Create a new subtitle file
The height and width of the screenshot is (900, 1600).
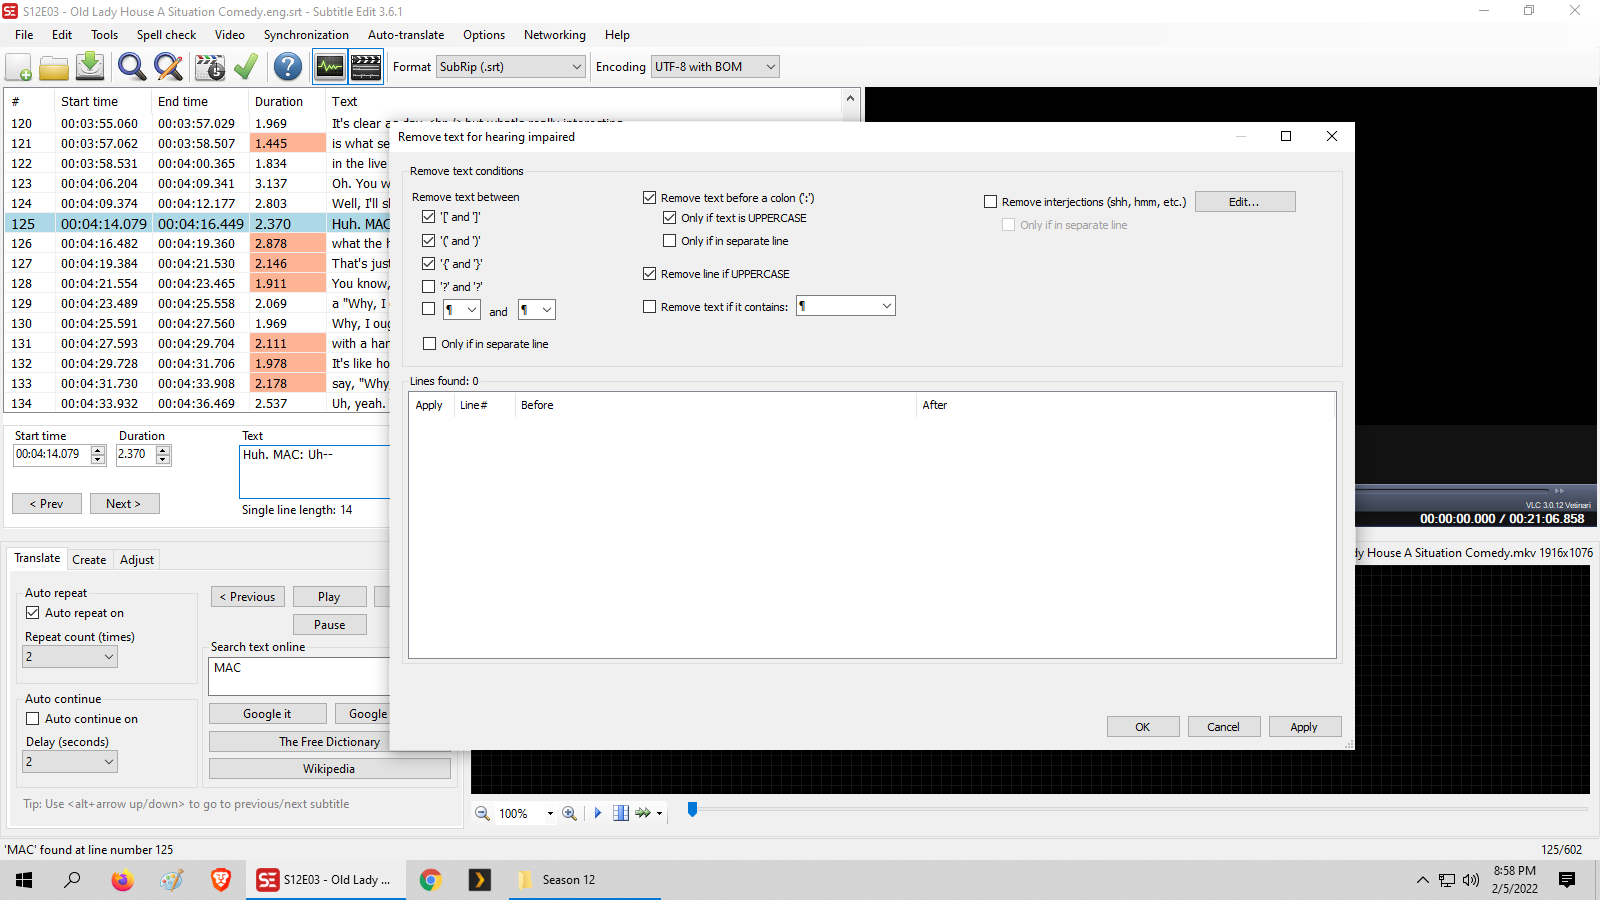point(18,67)
